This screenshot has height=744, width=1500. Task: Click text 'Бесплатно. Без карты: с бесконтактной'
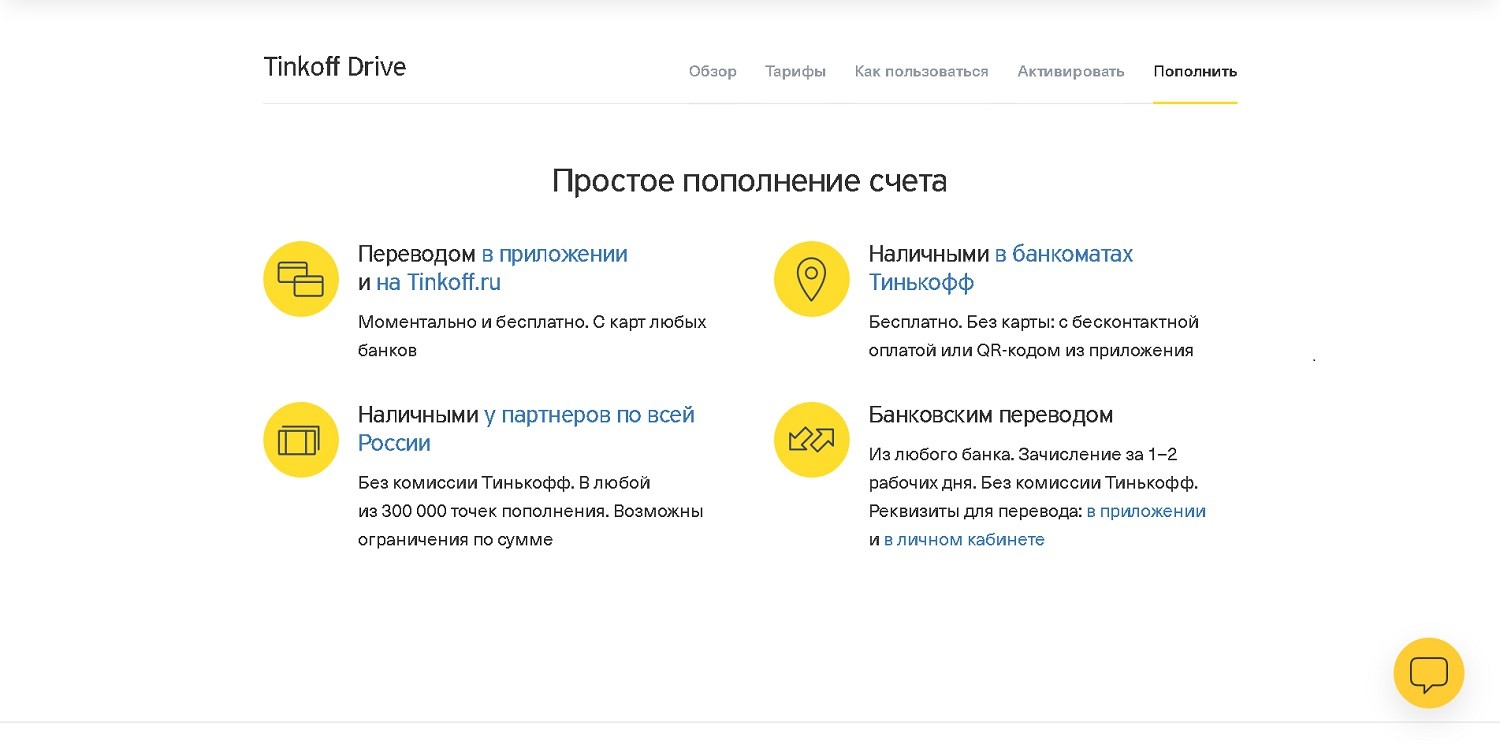[1034, 322]
